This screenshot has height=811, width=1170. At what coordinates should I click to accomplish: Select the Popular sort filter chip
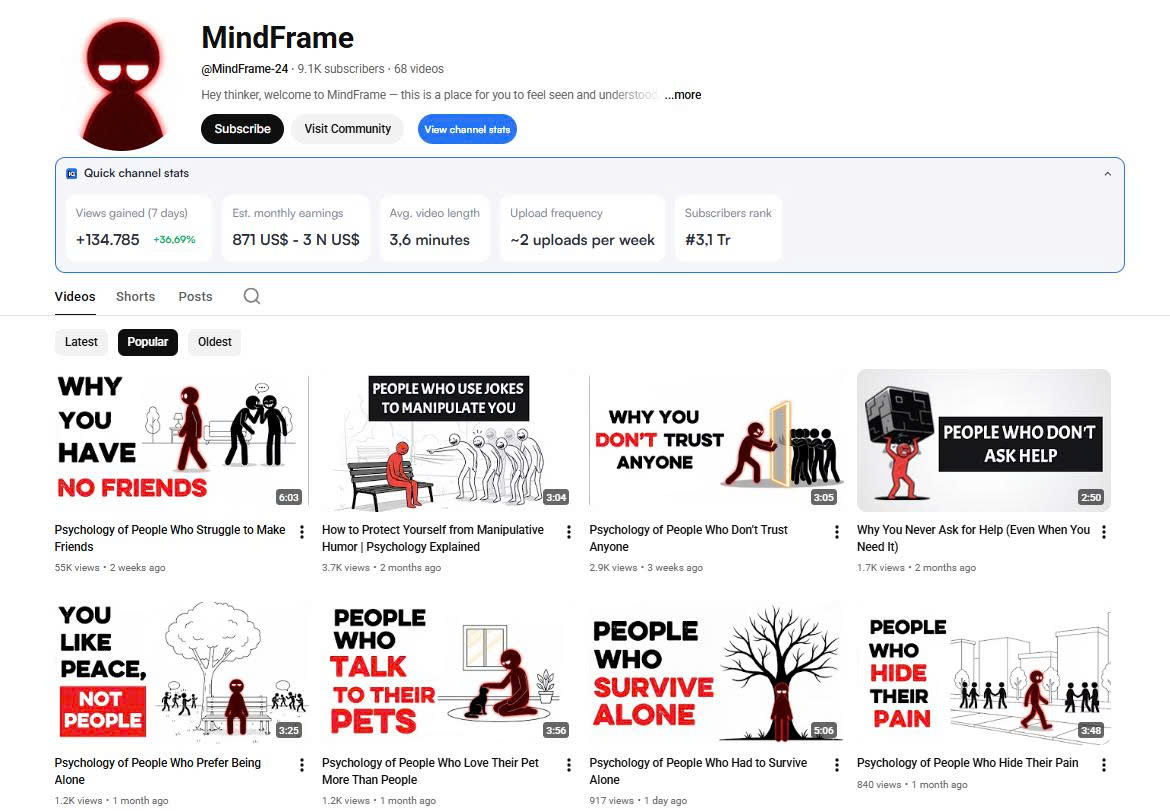(148, 342)
